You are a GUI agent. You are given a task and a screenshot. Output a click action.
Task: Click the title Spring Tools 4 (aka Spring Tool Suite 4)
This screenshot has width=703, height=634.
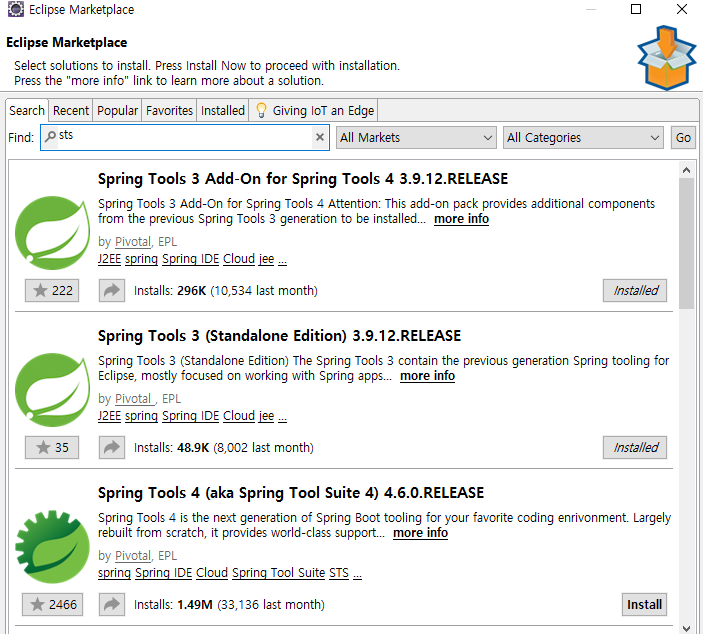[x=291, y=492]
